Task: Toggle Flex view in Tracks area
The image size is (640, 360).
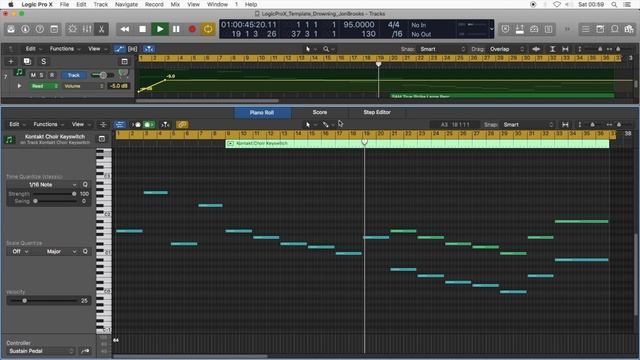Action: (133, 49)
